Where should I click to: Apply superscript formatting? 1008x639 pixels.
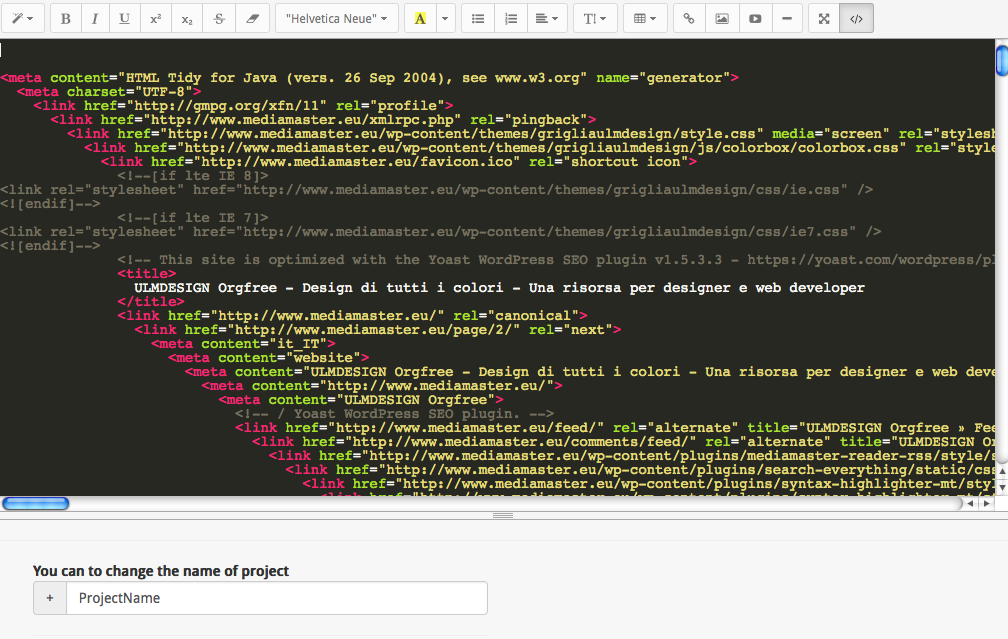[156, 18]
